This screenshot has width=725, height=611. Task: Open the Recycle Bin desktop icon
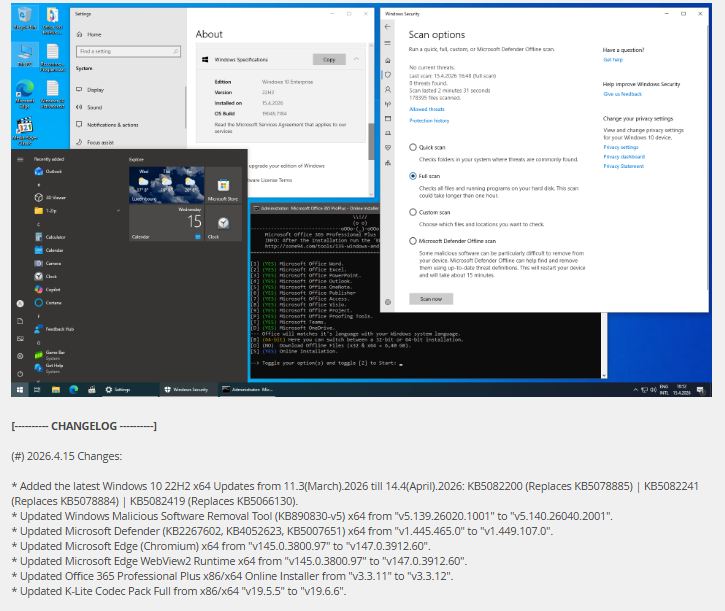pyautogui.click(x=25, y=19)
